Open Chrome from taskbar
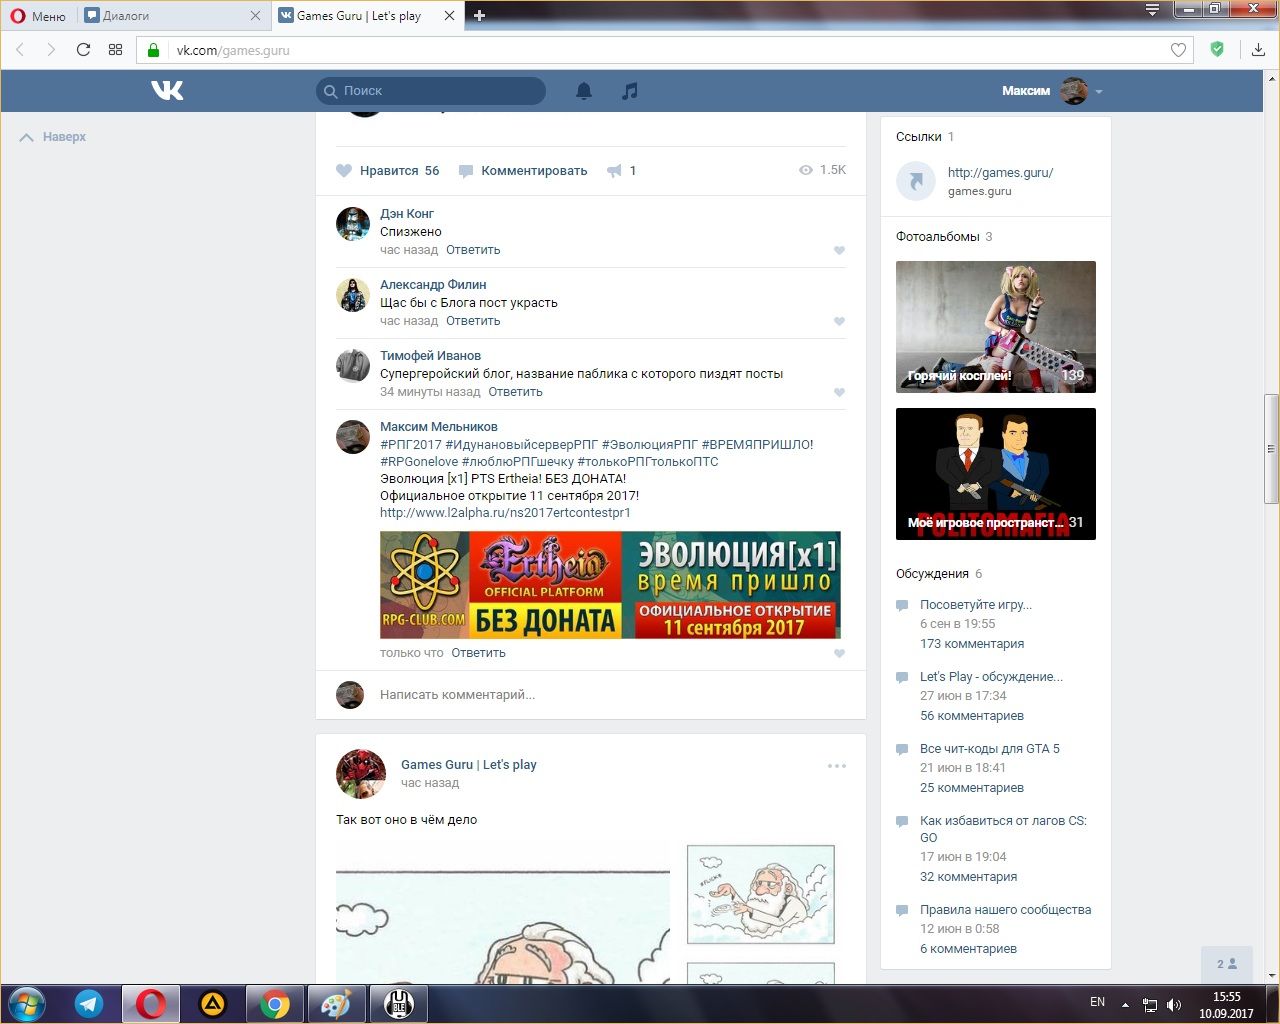1280x1024 pixels. [275, 1004]
